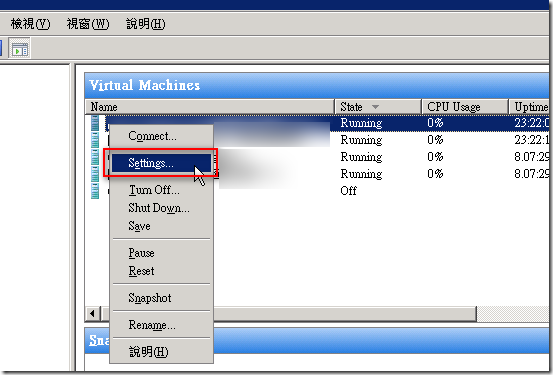The image size is (553, 375).
Task: Select Reset in the context menu
Action: coord(162,271)
